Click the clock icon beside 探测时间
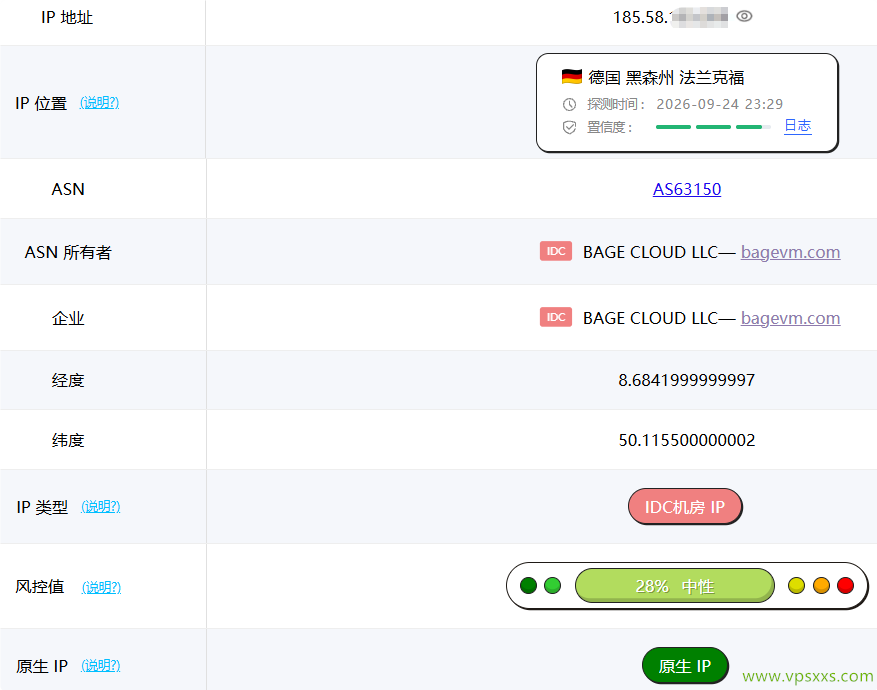 (569, 104)
